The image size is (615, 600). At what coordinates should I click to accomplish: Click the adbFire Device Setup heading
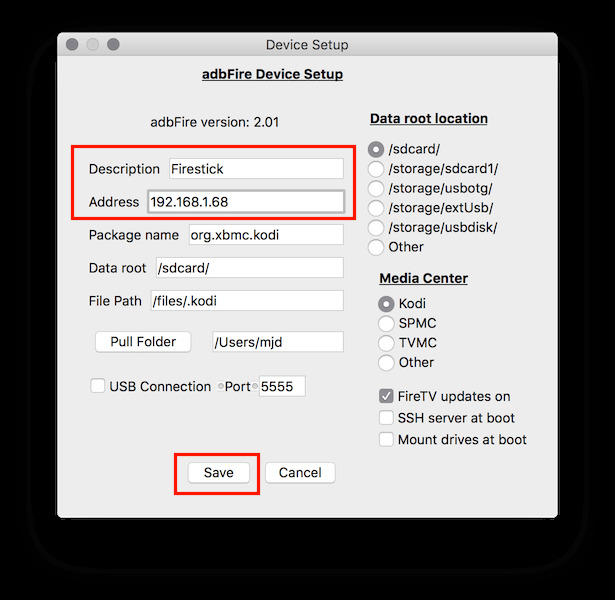(272, 74)
